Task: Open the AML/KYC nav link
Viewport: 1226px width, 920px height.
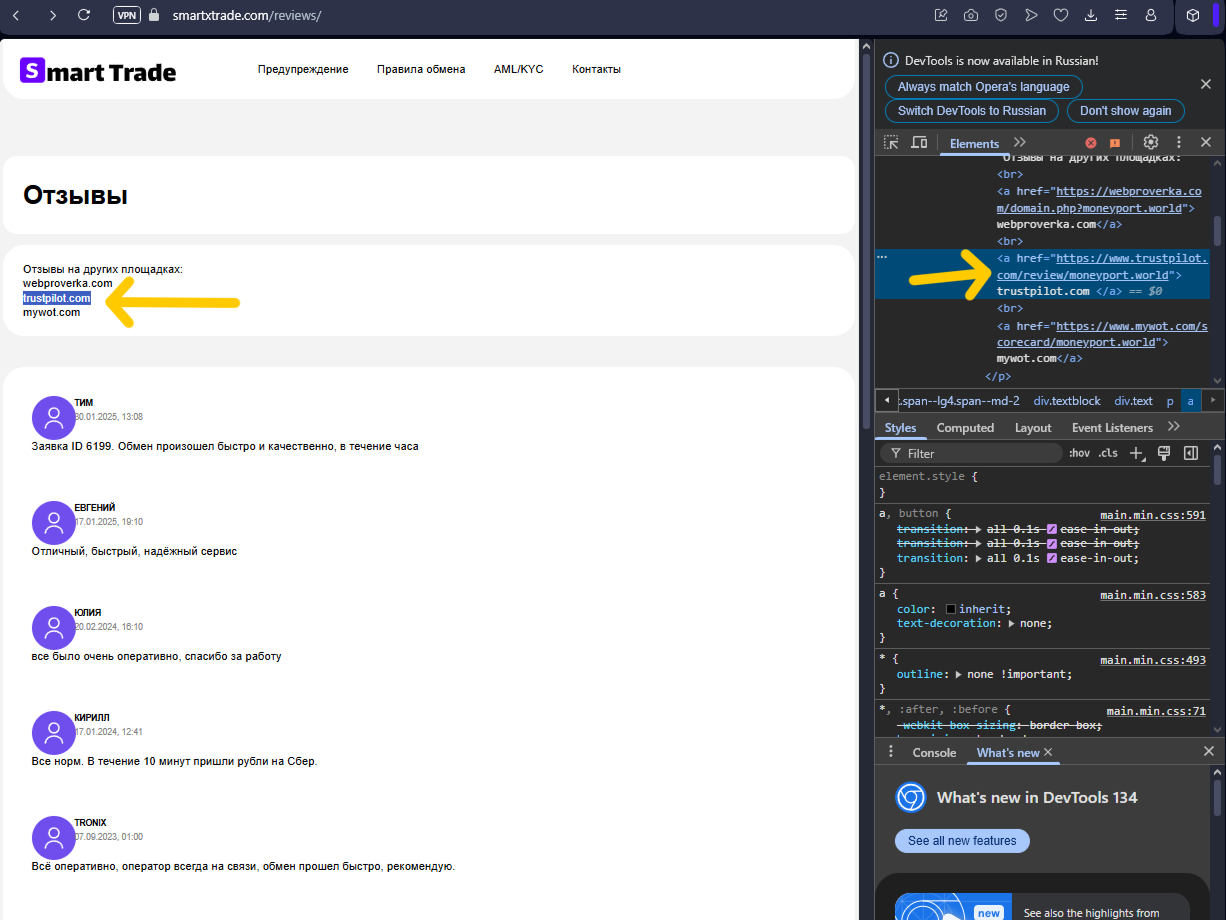Action: click(519, 69)
